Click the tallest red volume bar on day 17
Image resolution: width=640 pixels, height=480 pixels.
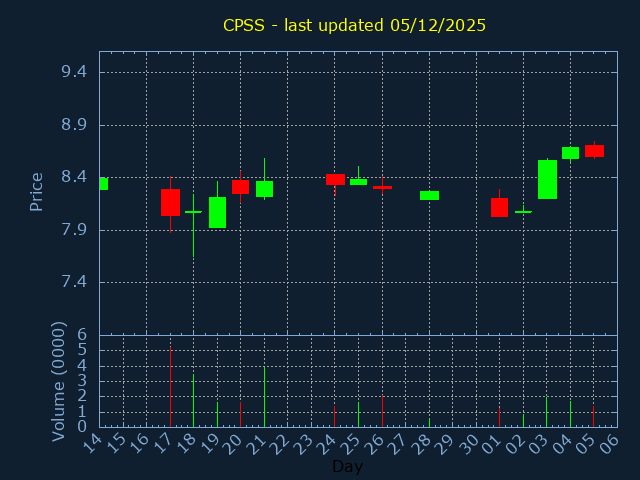click(x=170, y=388)
